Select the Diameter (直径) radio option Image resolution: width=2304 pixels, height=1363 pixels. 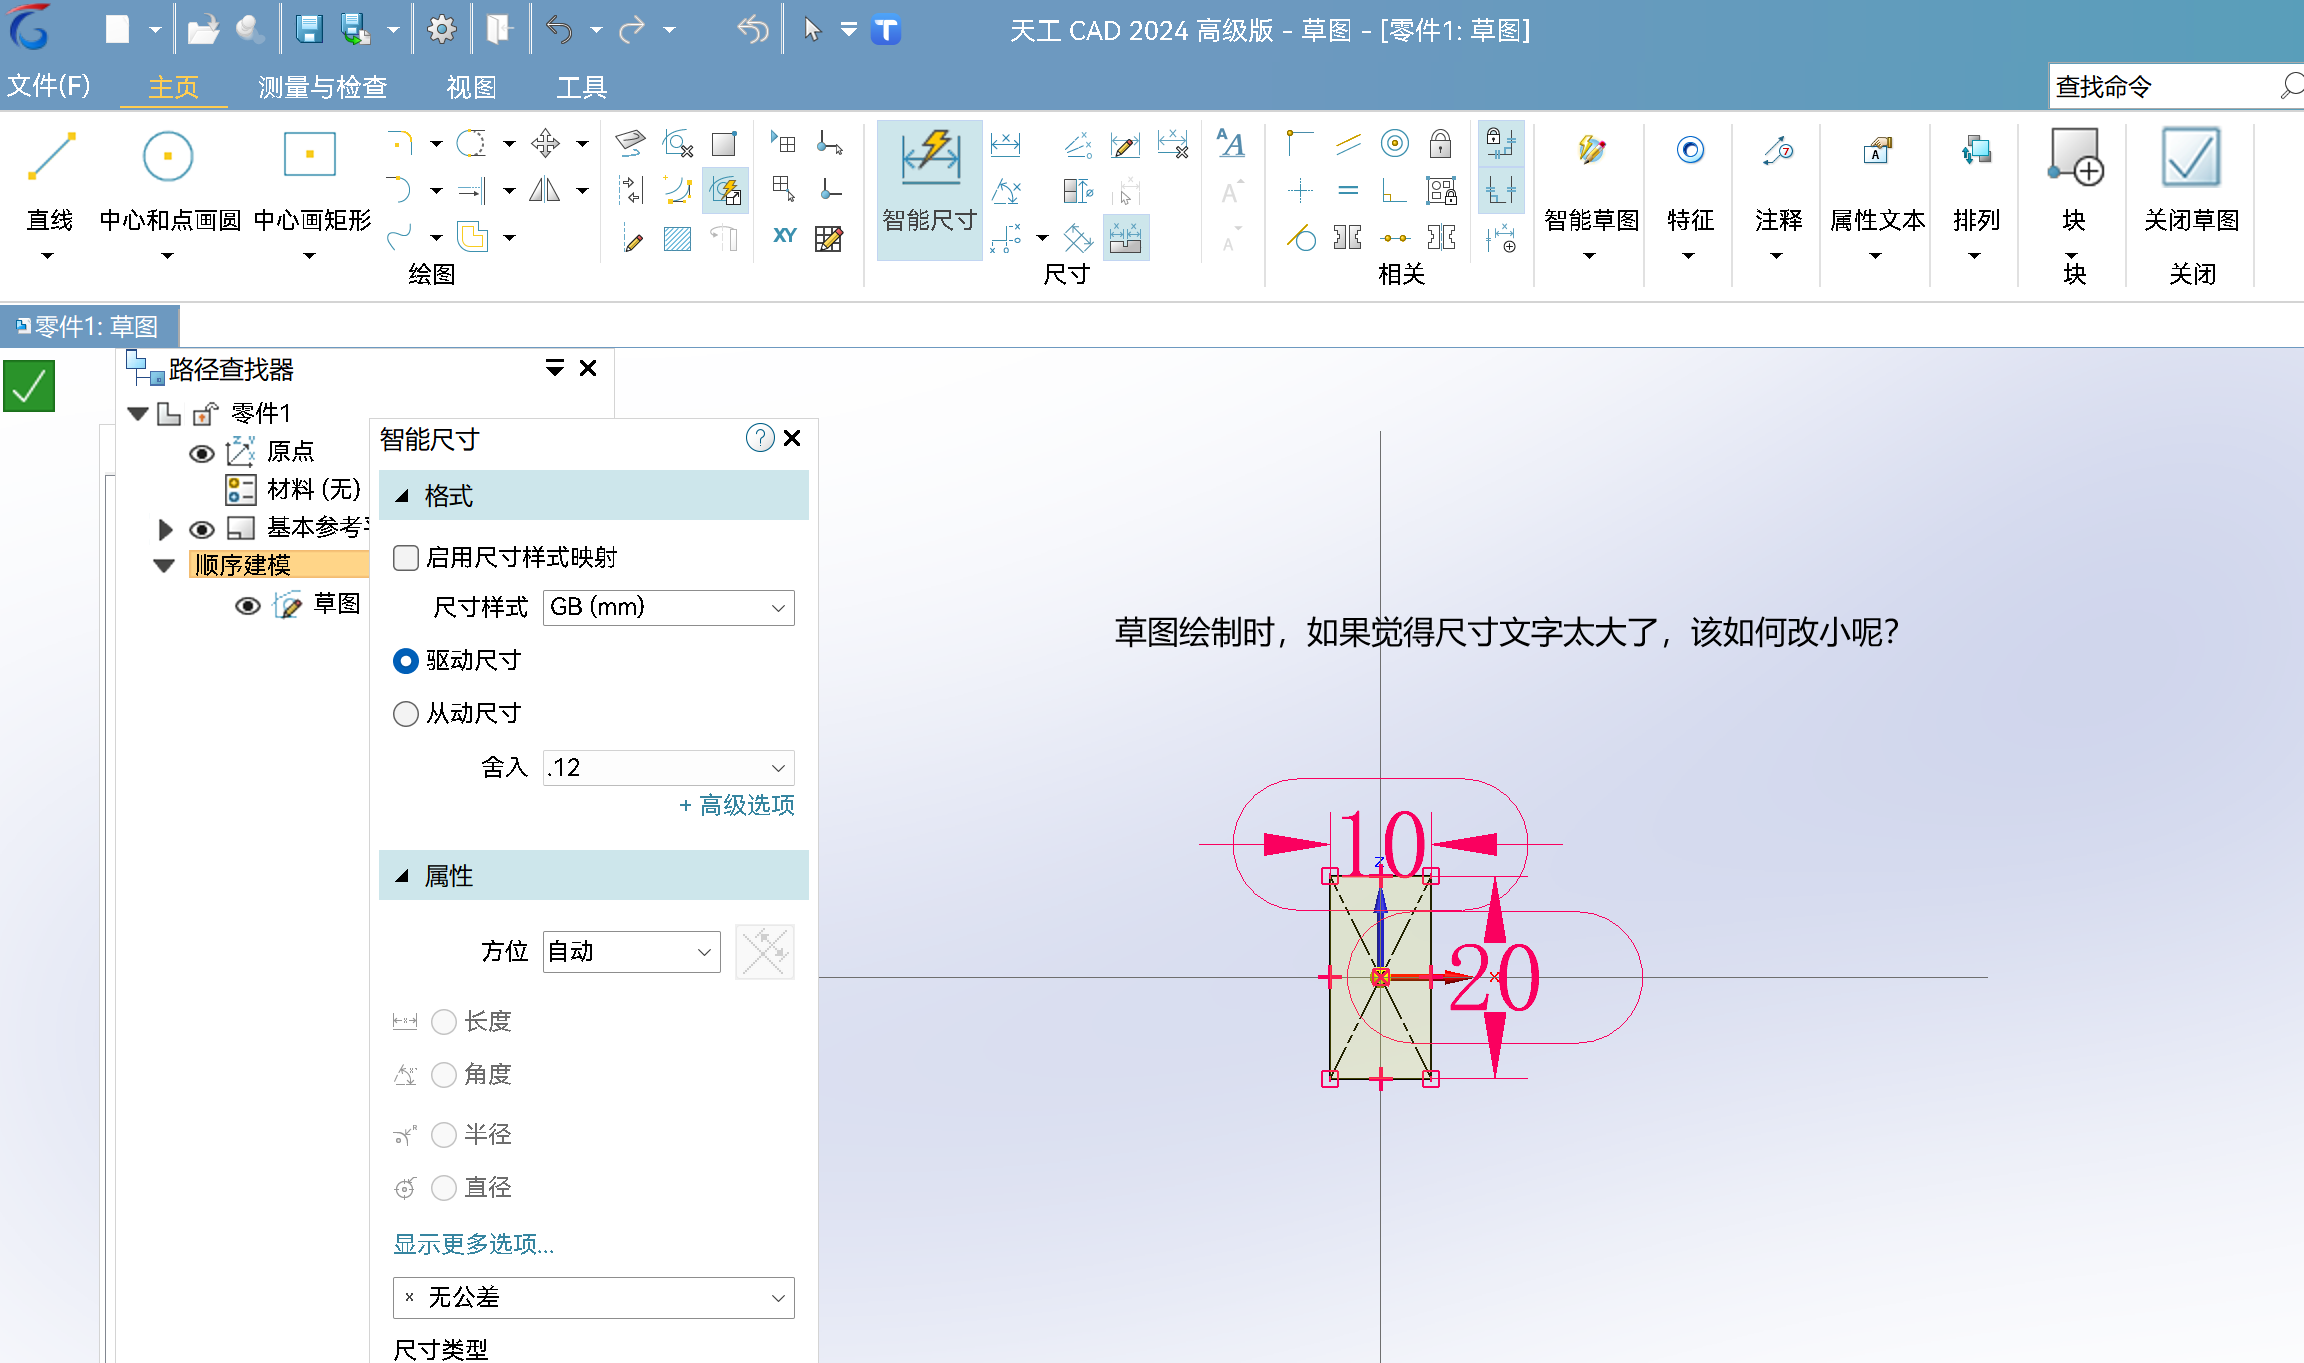click(444, 1188)
